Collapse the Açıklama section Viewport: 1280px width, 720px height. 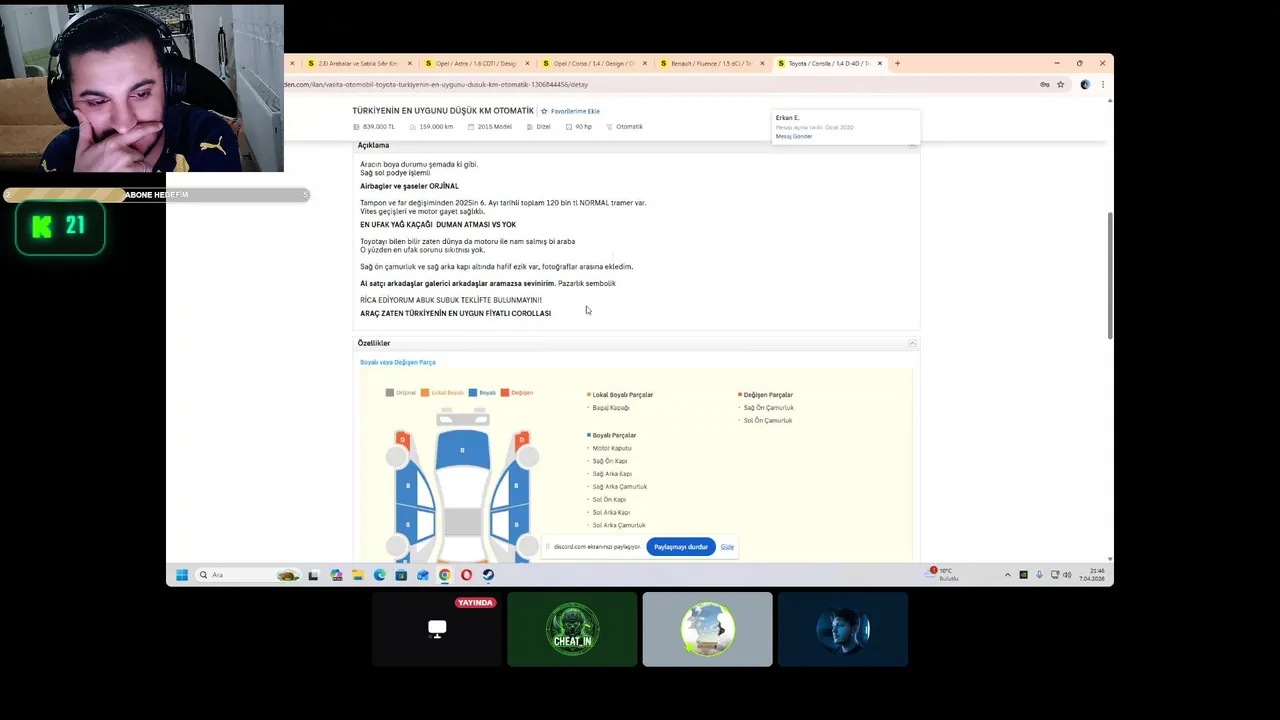pos(912,145)
